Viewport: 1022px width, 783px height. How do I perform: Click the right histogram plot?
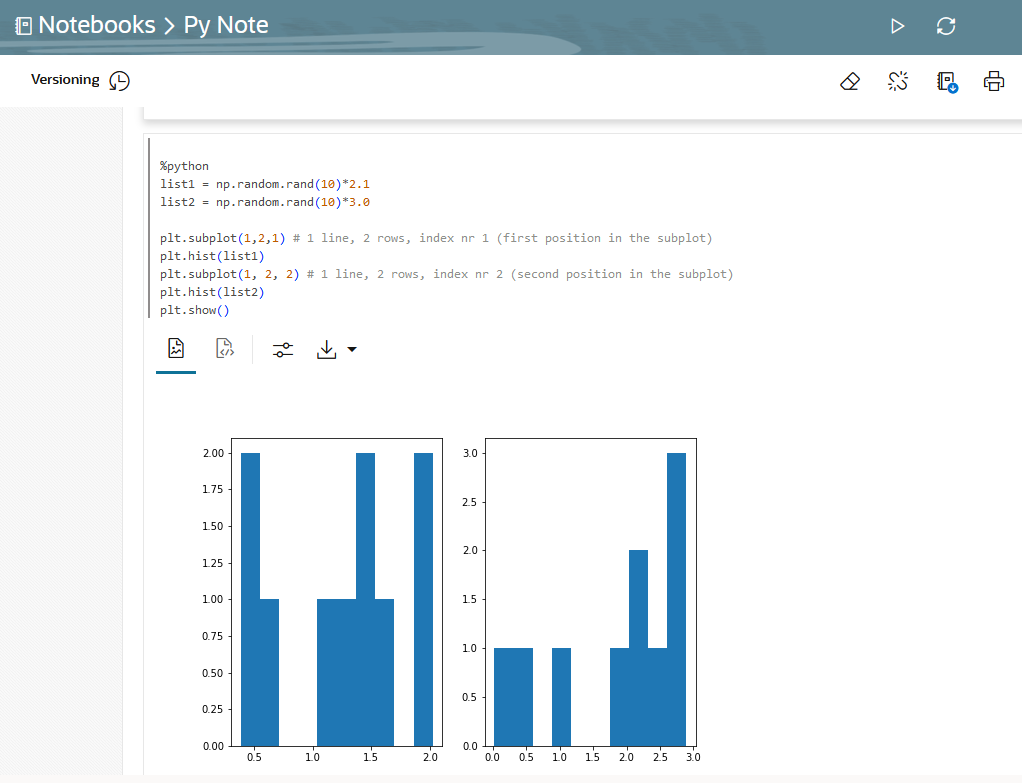591,592
